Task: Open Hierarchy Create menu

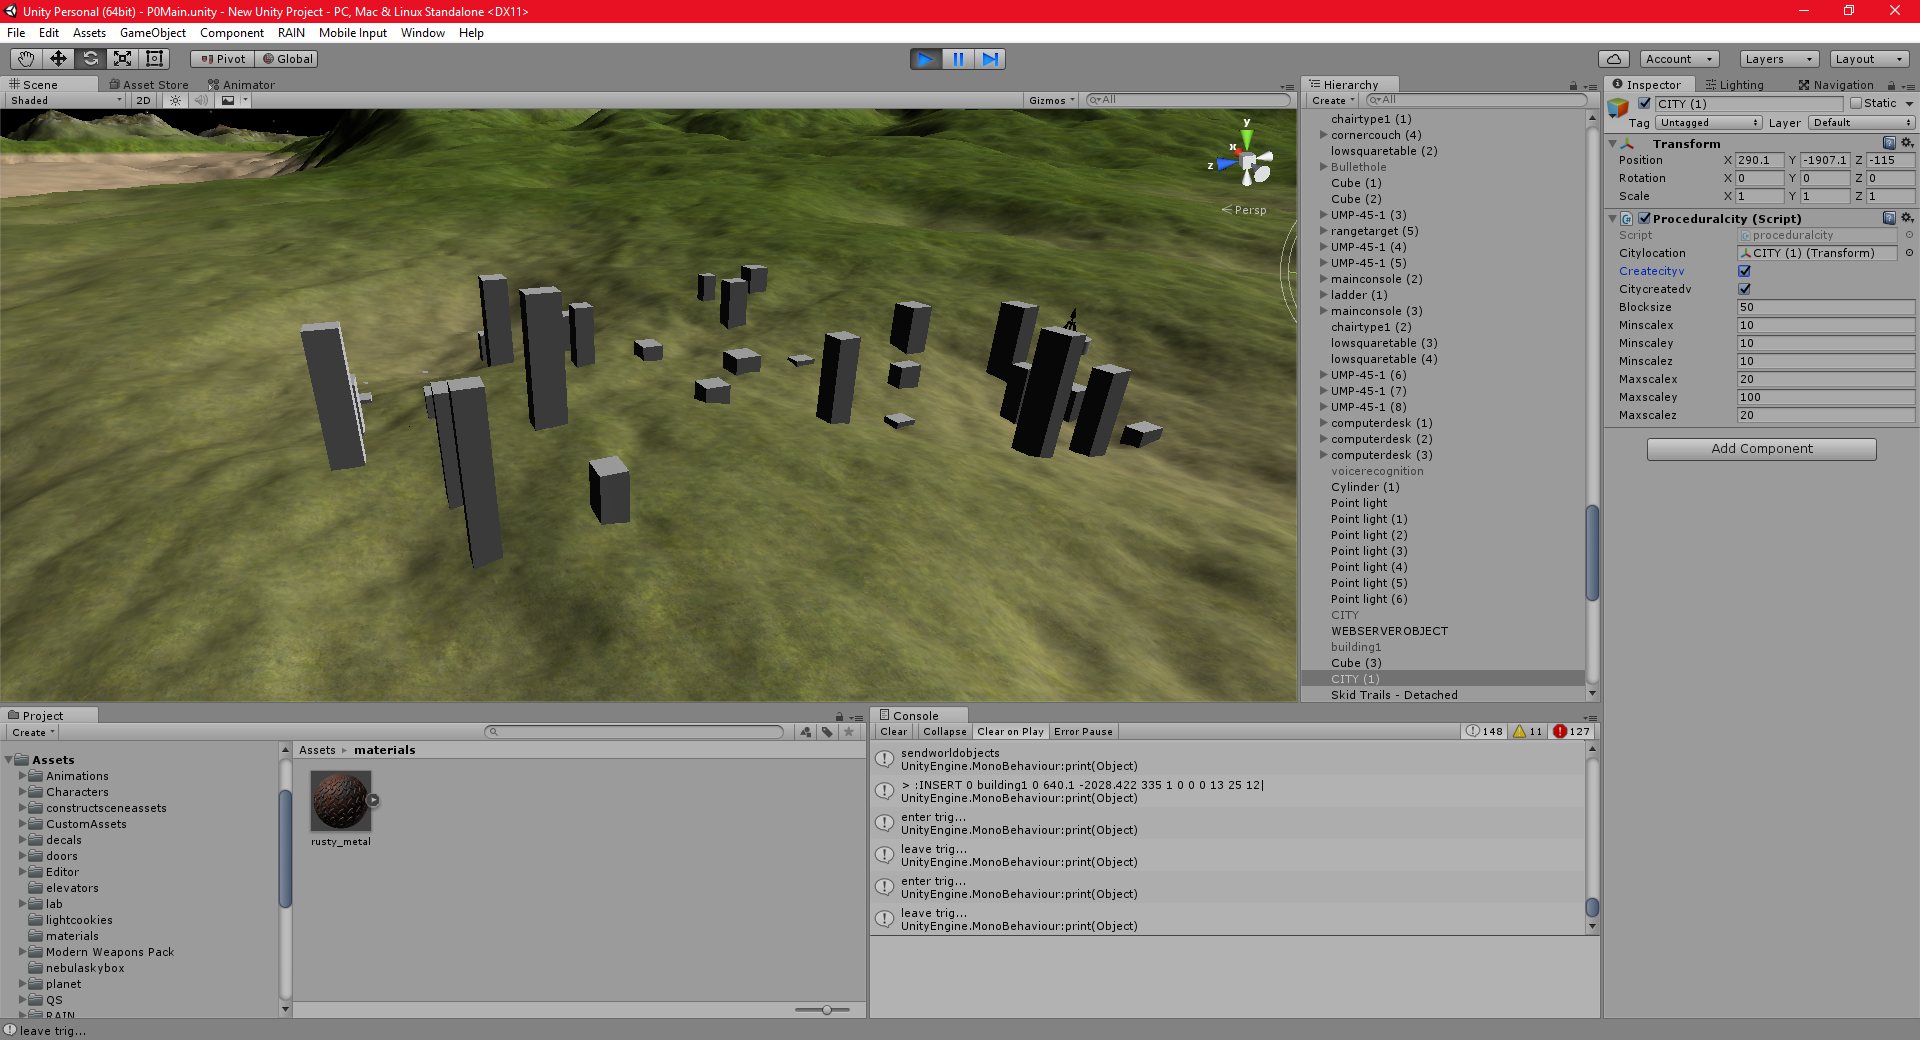Action: coord(1332,100)
